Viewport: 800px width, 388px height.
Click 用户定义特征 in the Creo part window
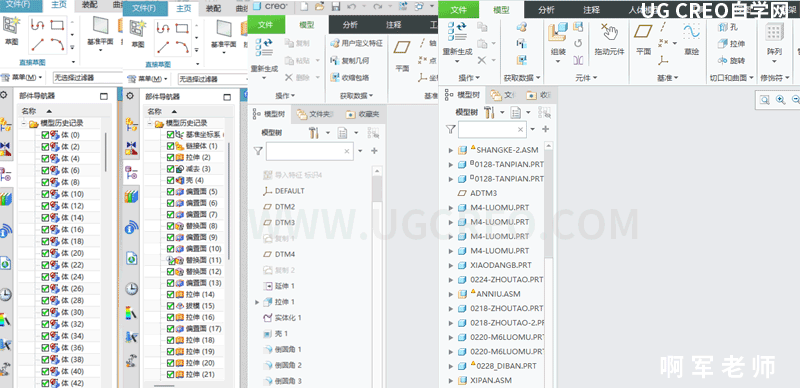pyautogui.click(x=356, y=43)
